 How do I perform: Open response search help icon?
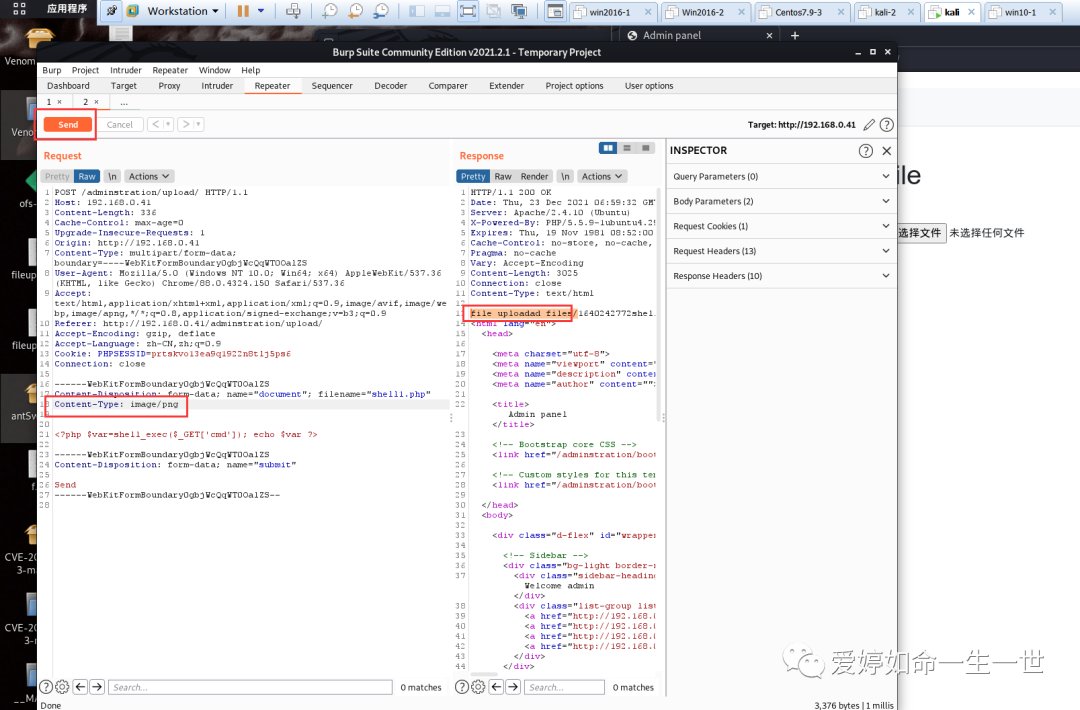coord(462,687)
